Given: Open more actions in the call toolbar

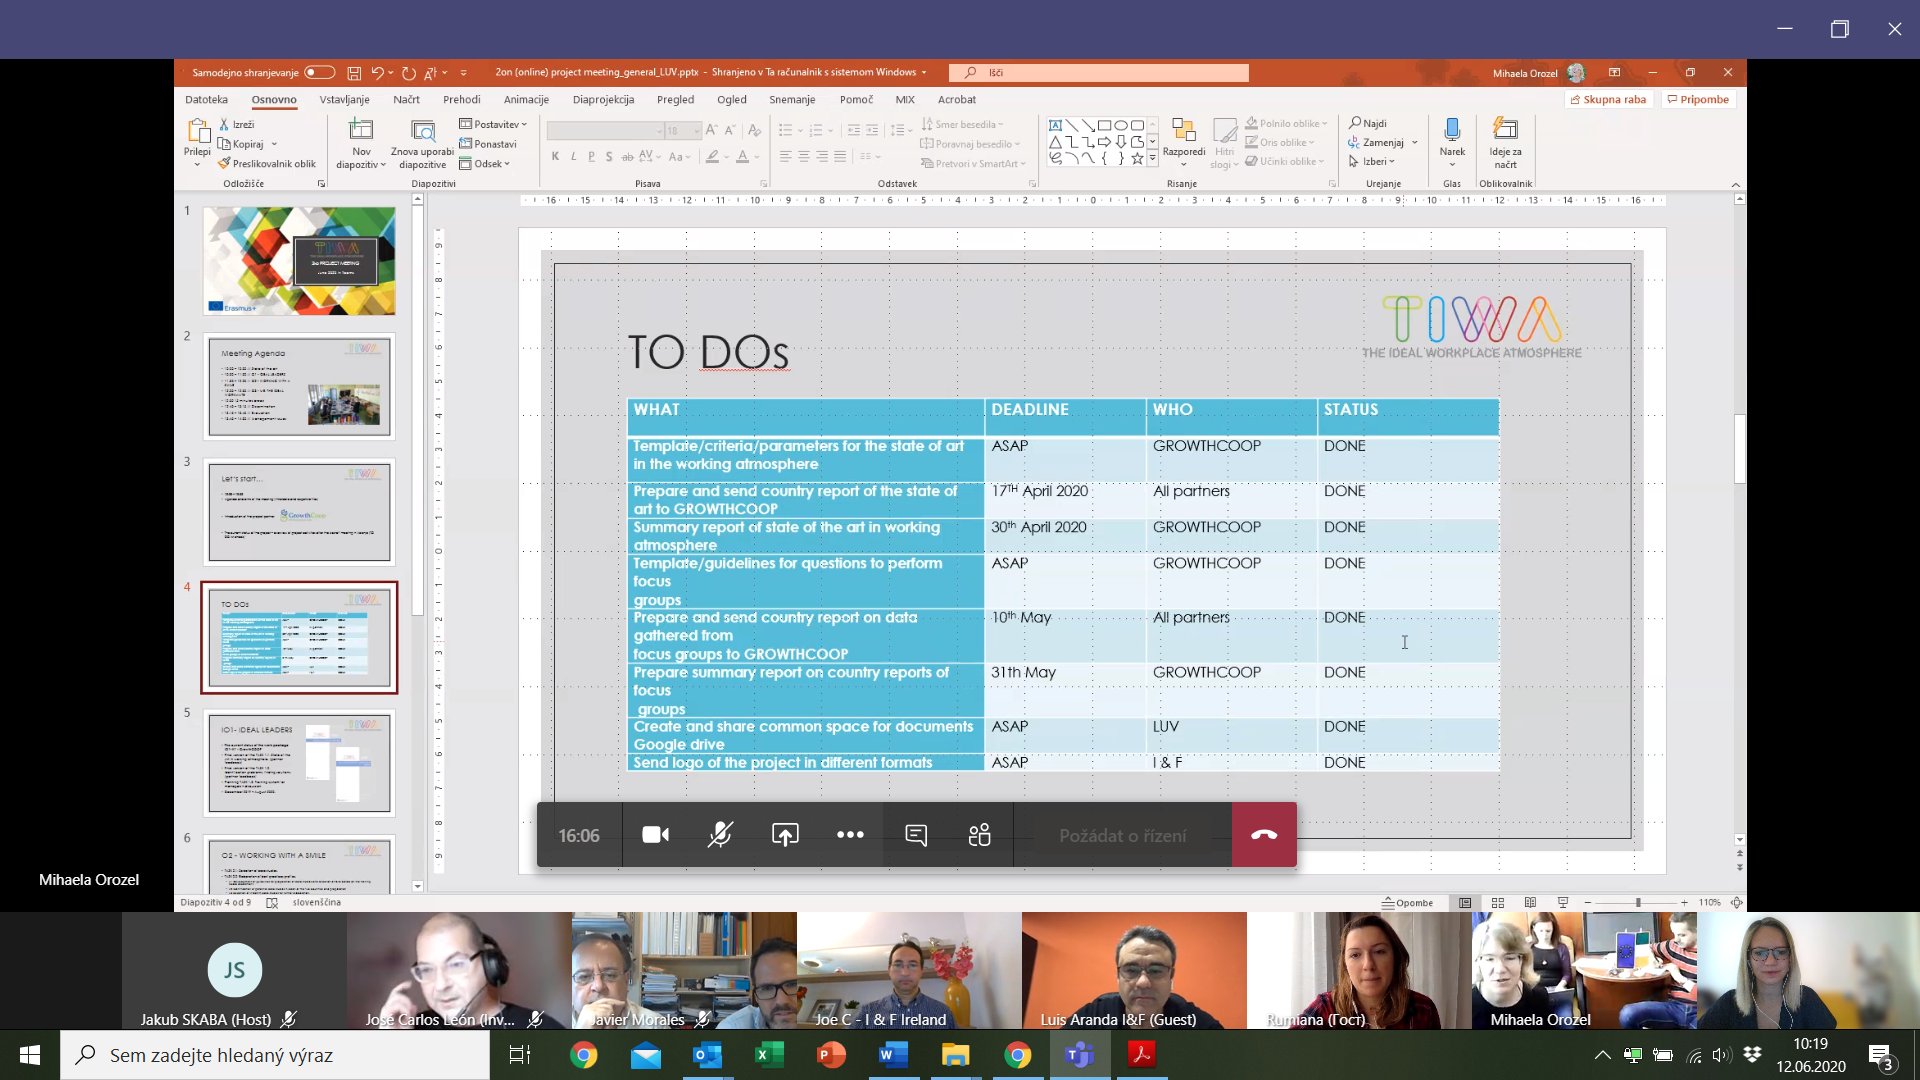Looking at the screenshot, I should tap(850, 835).
